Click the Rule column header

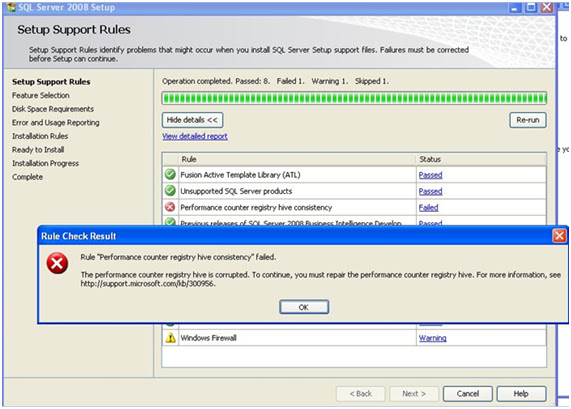pos(297,159)
